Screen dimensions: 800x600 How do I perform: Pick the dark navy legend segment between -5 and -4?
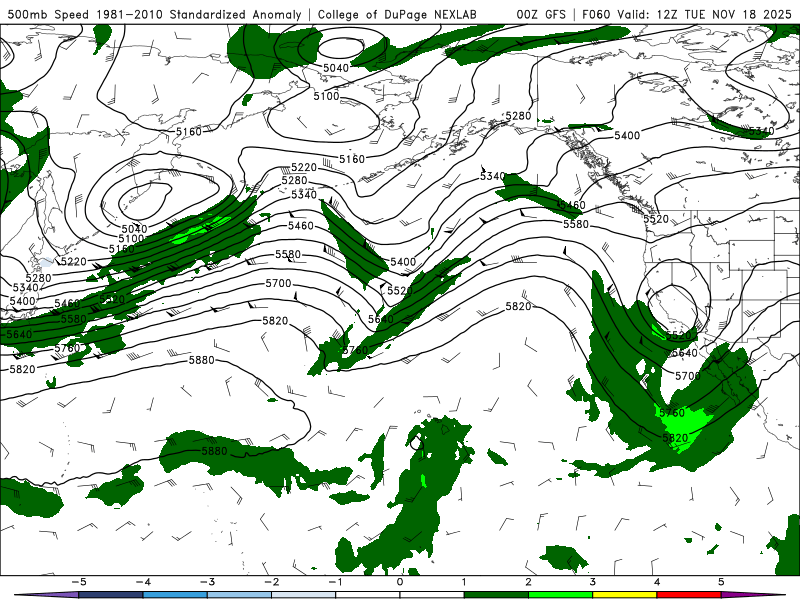(111, 595)
